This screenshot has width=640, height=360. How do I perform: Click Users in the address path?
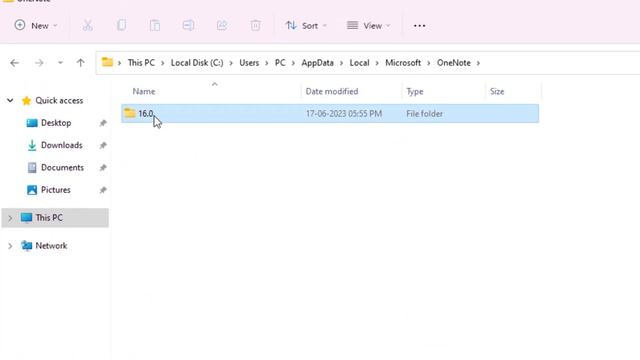click(x=249, y=63)
